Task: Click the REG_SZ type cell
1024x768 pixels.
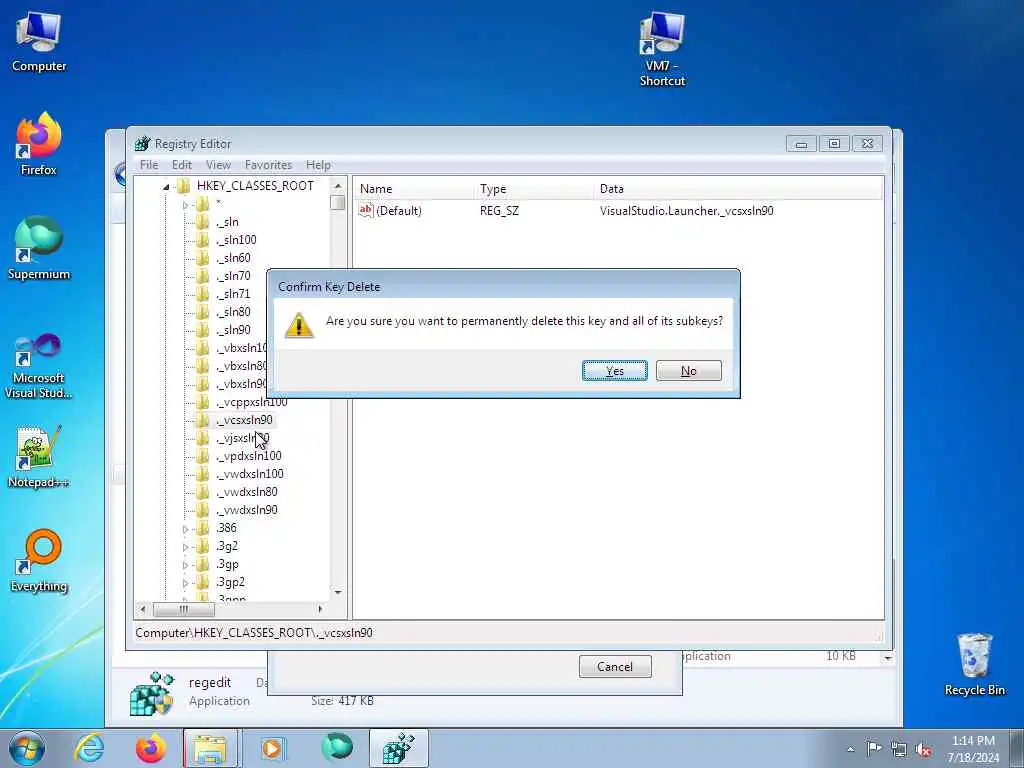Action: (x=500, y=211)
